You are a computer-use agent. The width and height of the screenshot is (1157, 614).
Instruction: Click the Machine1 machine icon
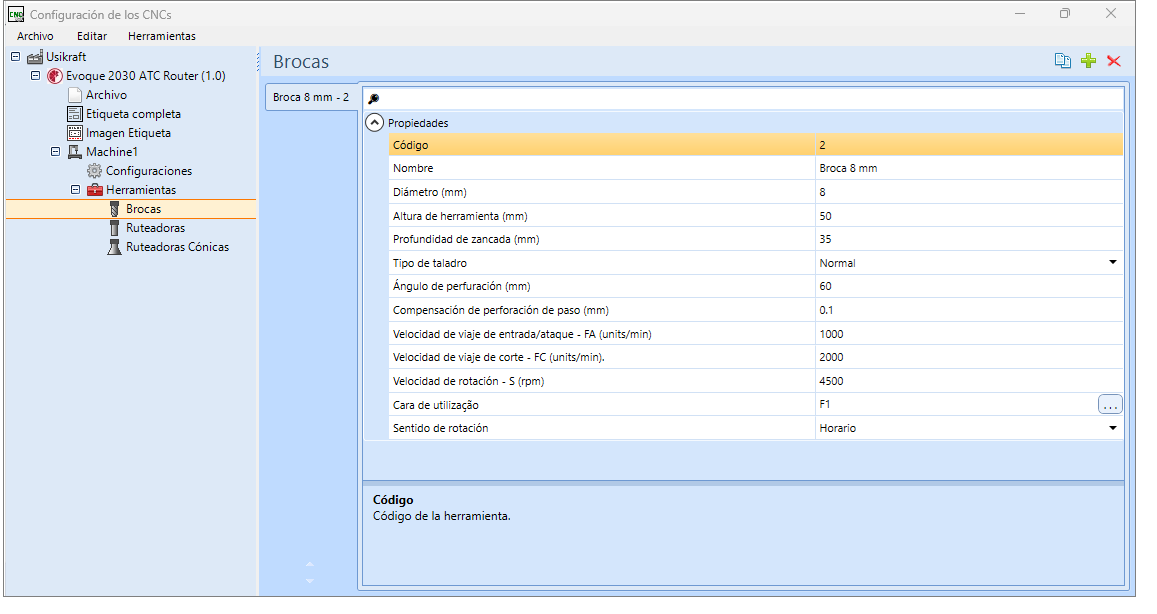point(75,152)
